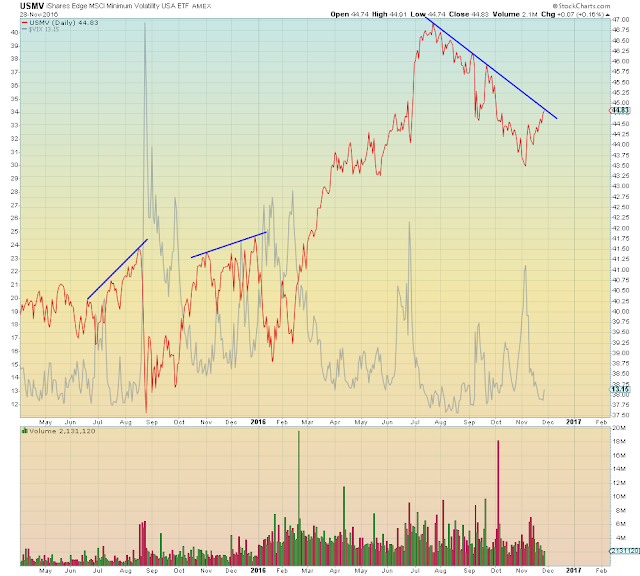This screenshot has height=576, width=640.
Task: Click the 20 label on left VIX axis
Action: tap(14, 298)
